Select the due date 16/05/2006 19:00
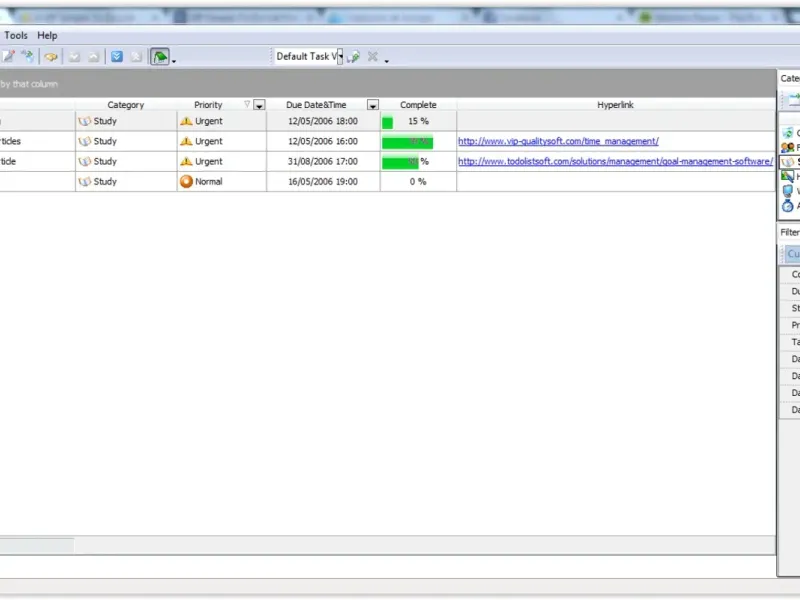The height and width of the screenshot is (600, 800). pyautogui.click(x=322, y=182)
